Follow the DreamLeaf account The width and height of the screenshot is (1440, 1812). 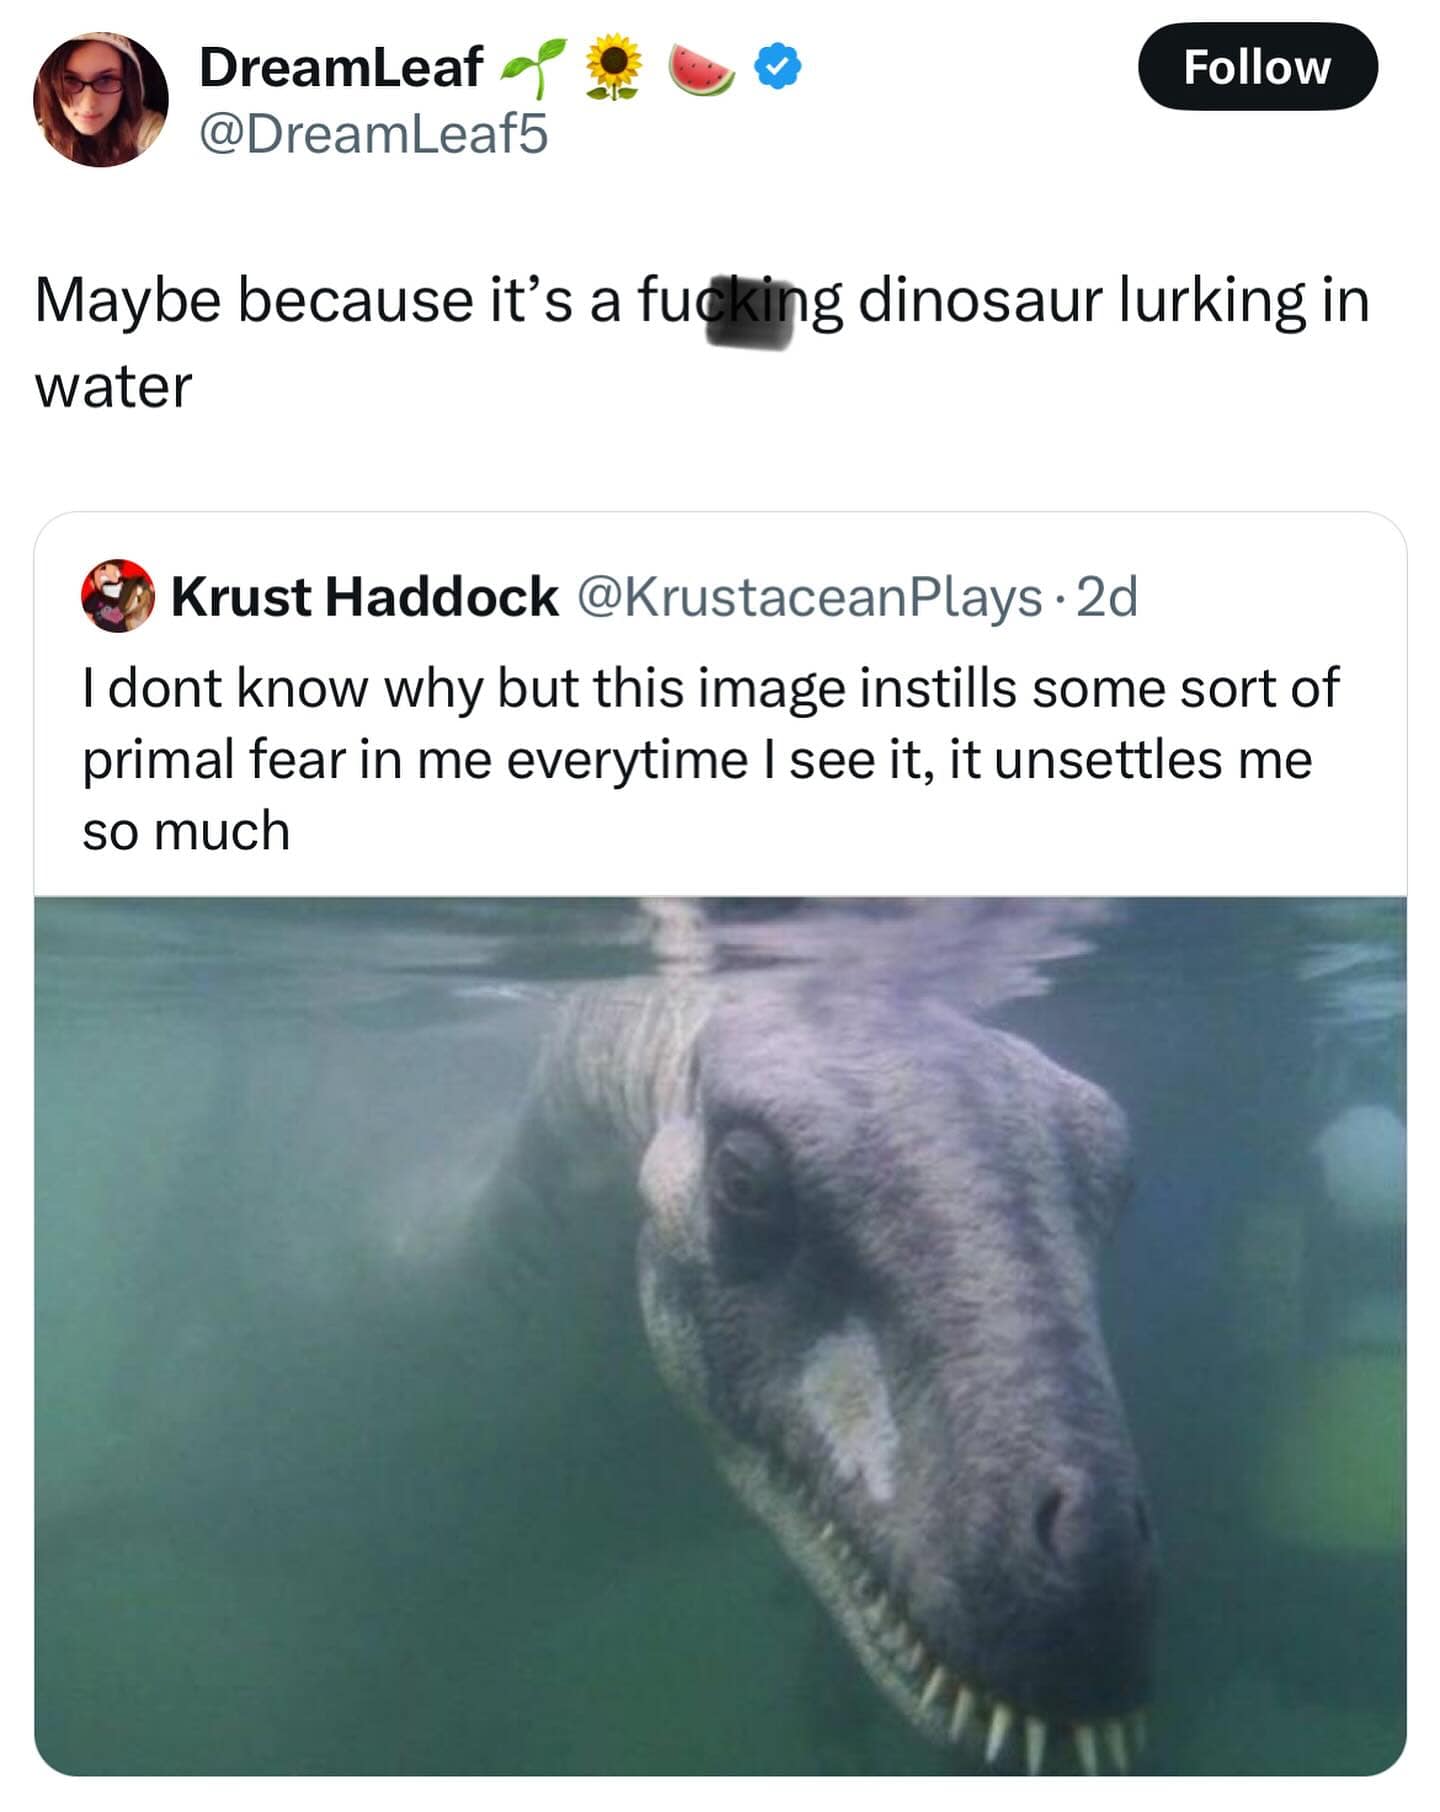click(x=1257, y=67)
